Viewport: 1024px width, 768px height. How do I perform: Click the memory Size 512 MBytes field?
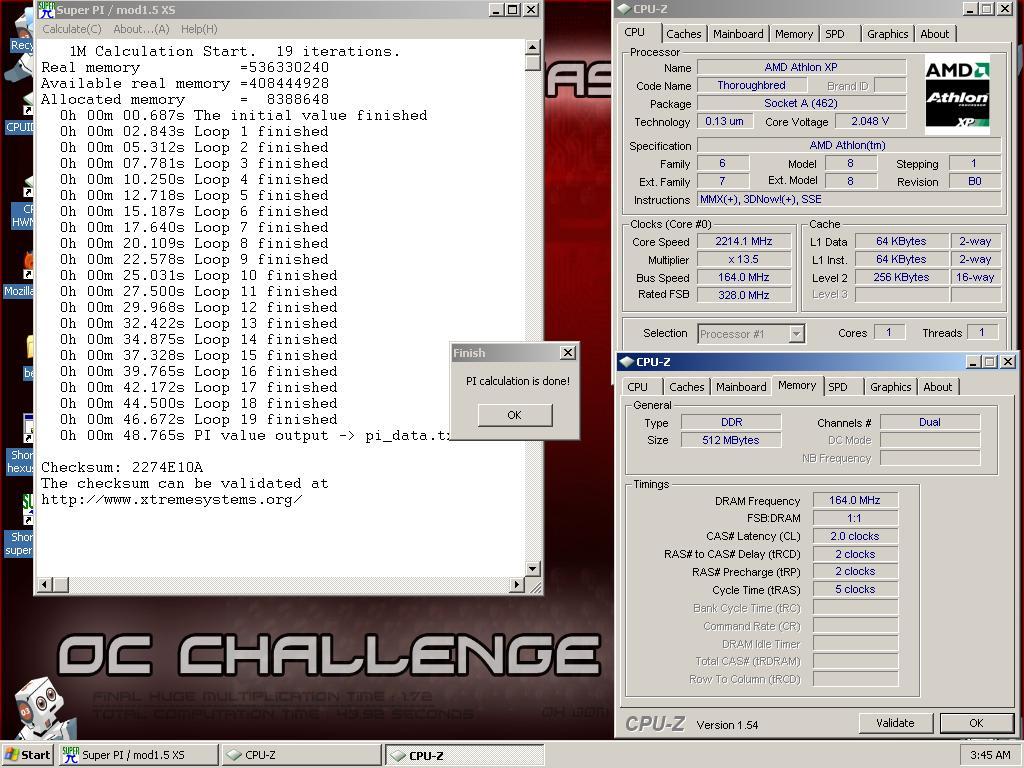pos(731,440)
